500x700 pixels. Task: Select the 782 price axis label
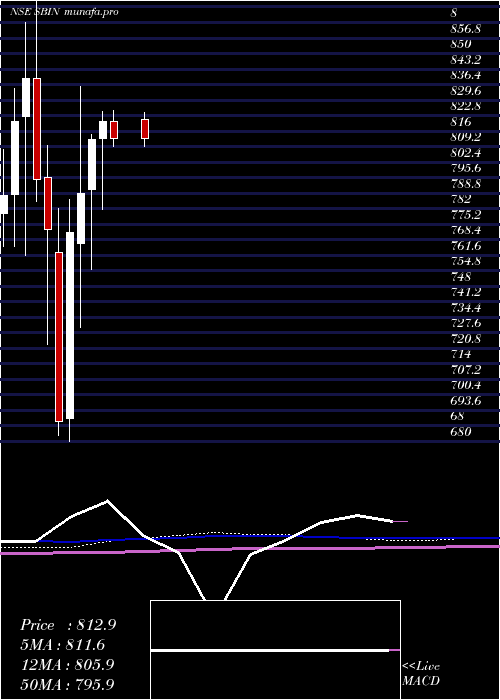coord(461,199)
